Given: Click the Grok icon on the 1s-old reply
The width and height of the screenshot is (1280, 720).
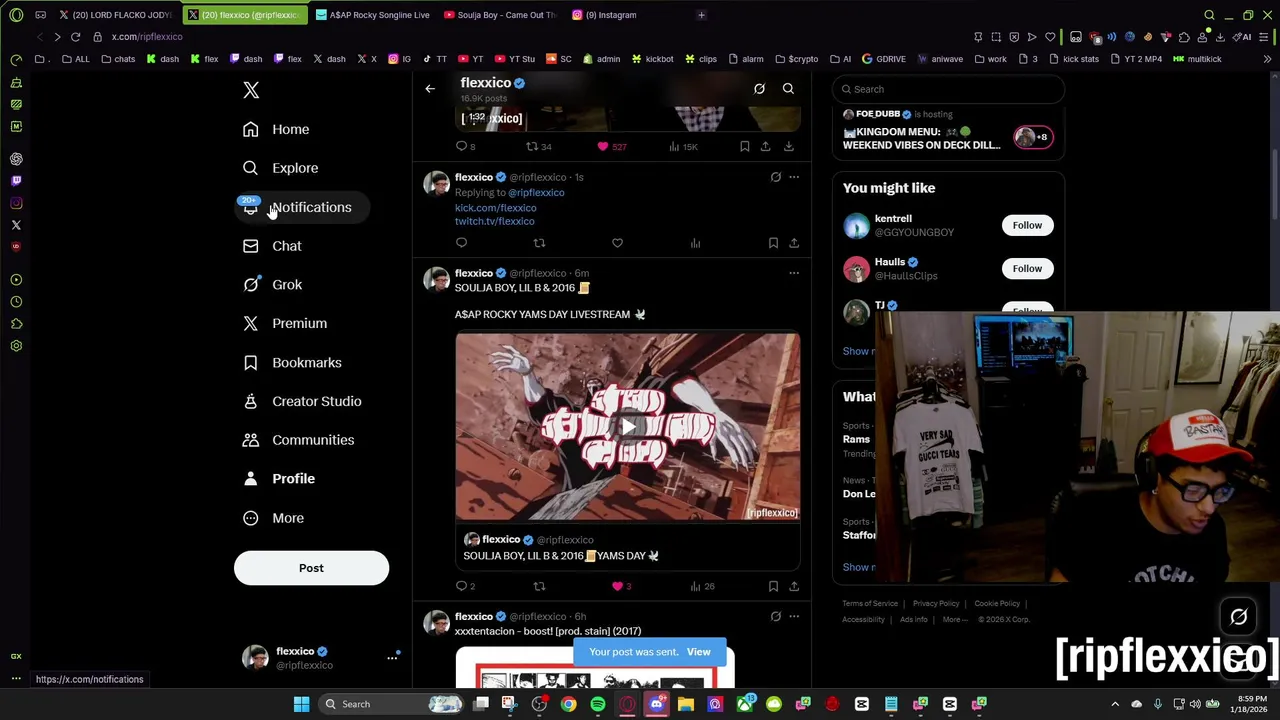Looking at the screenshot, I should [775, 177].
